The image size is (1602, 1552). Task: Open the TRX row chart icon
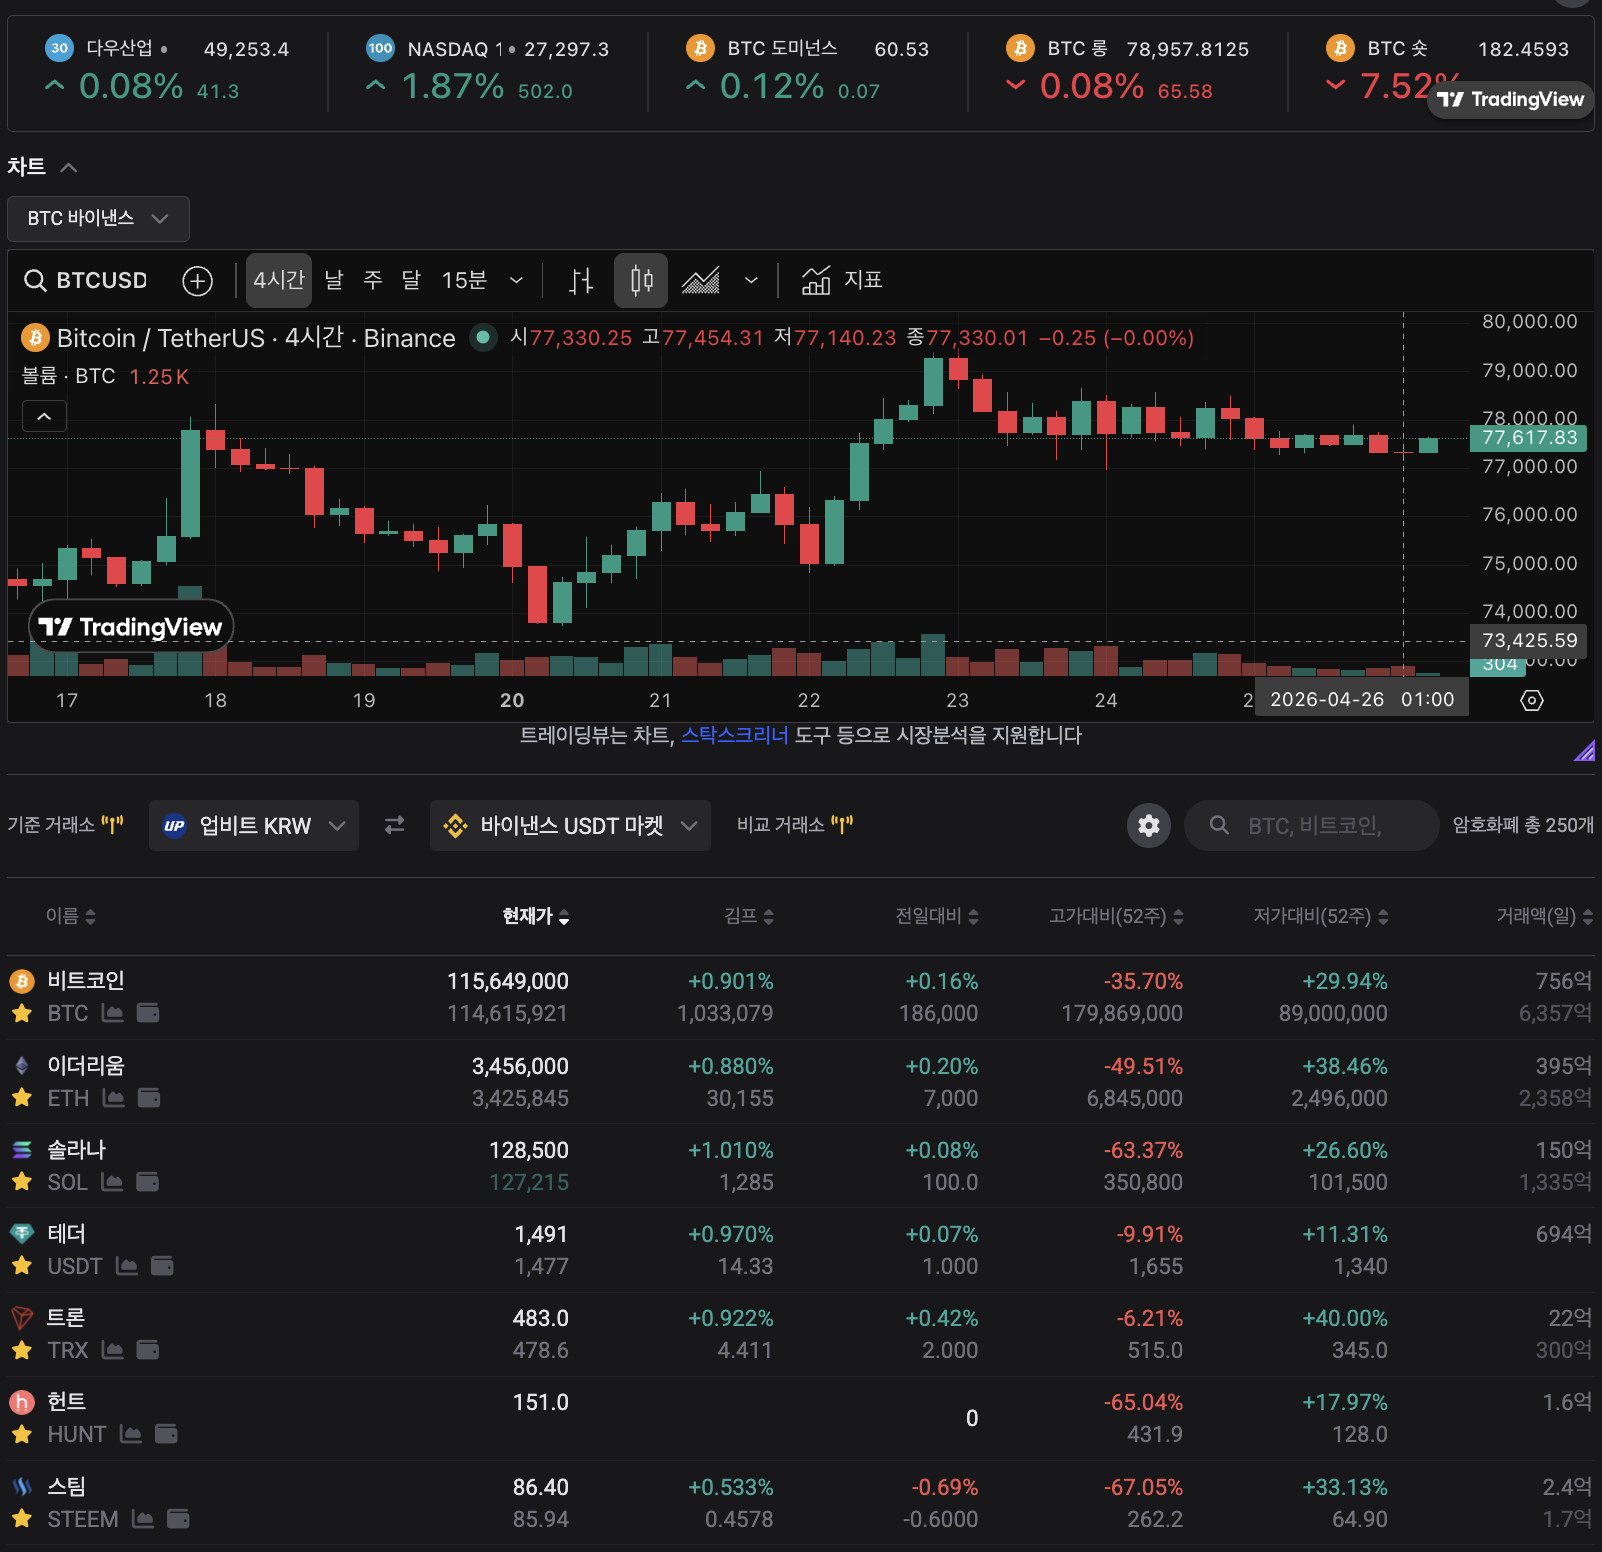(113, 1350)
